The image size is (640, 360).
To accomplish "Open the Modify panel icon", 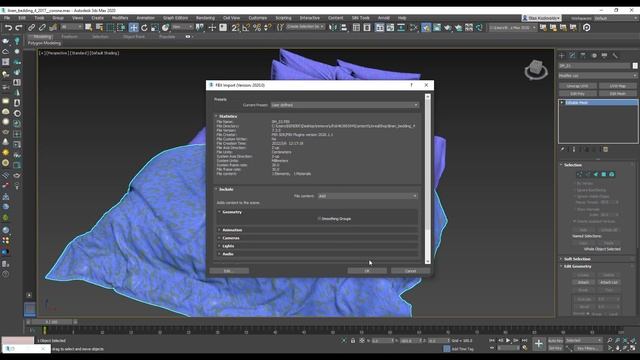I will (573, 56).
